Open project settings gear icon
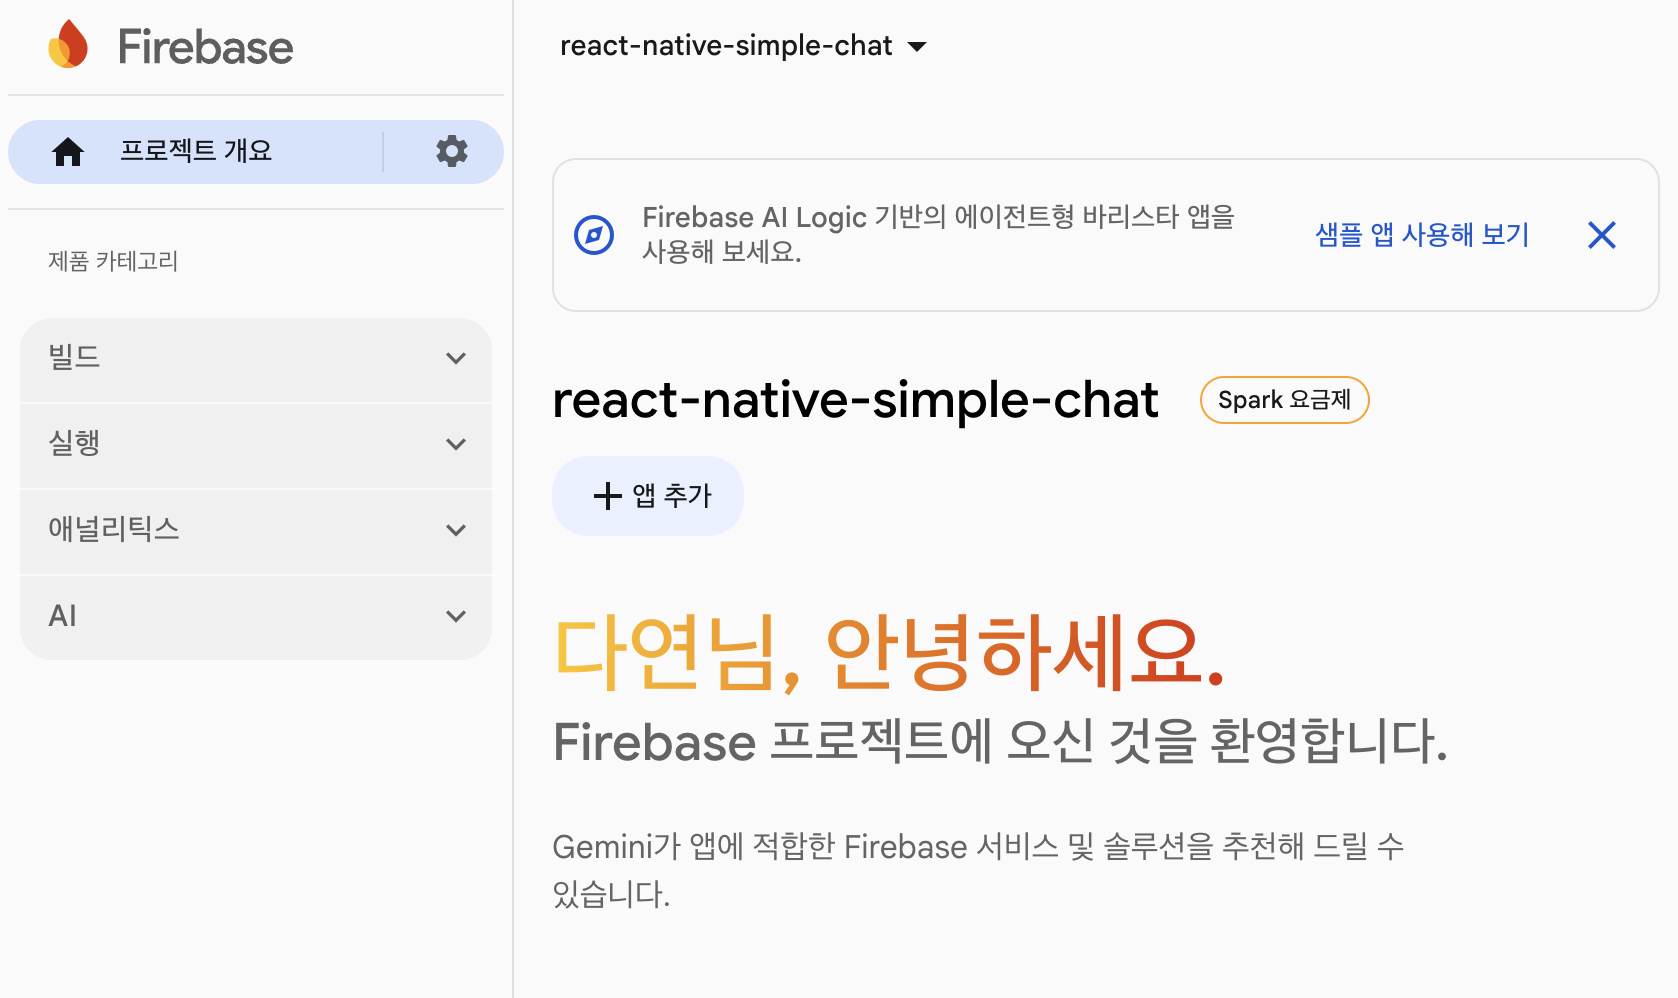This screenshot has width=1678, height=998. pyautogui.click(x=452, y=151)
